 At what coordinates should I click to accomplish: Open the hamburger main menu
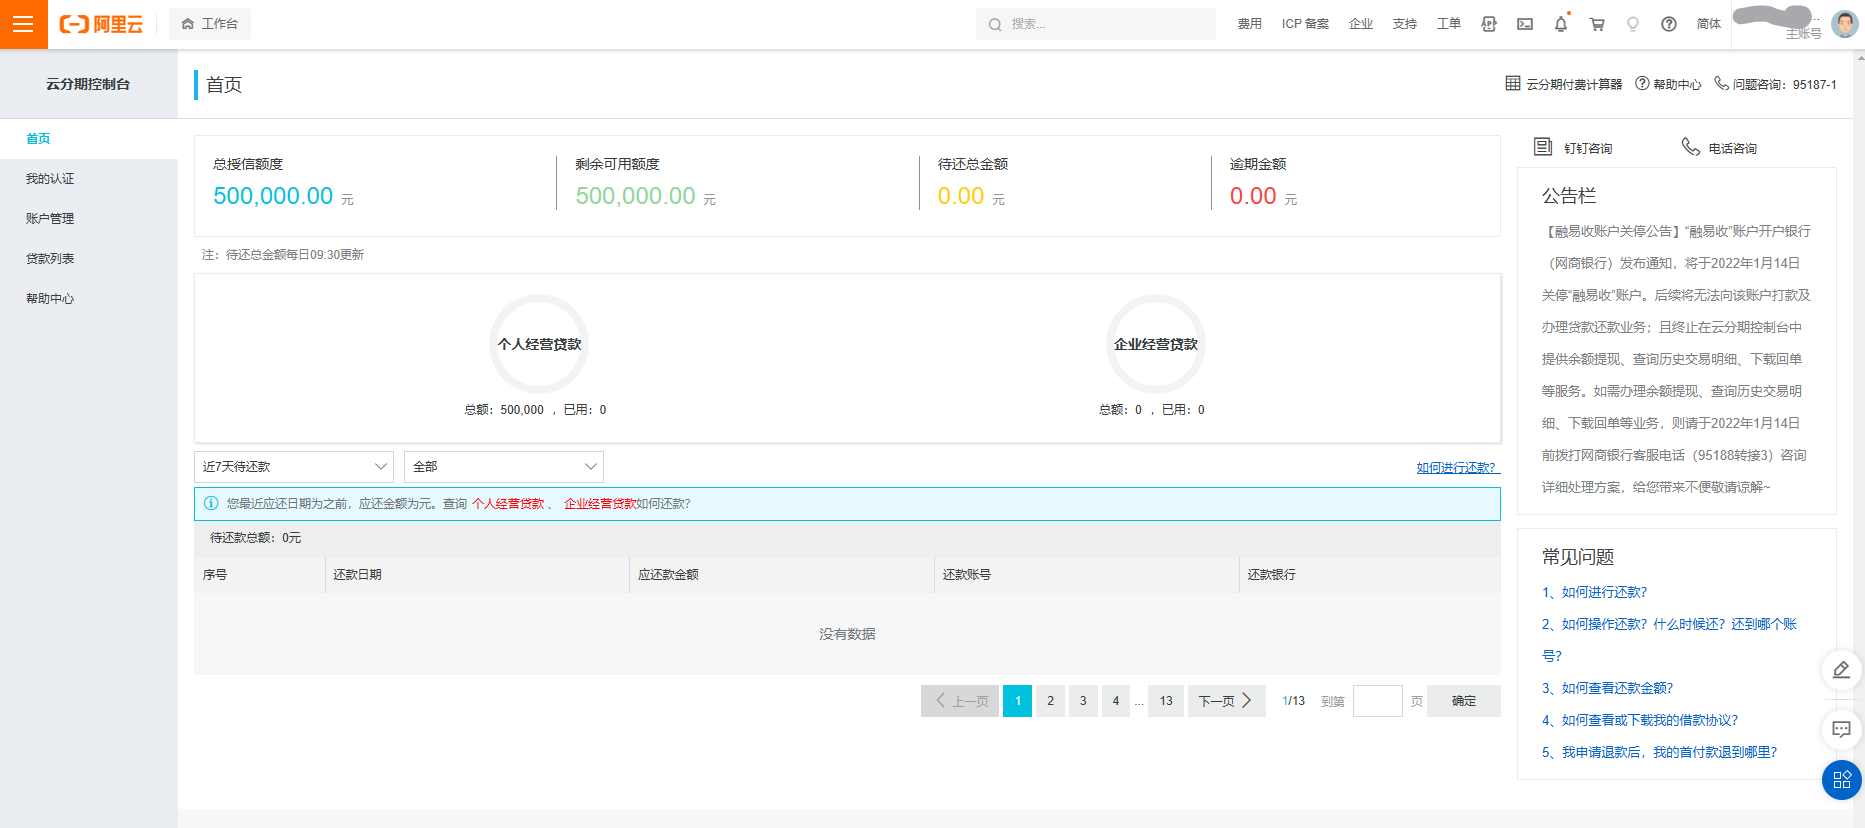click(23, 24)
